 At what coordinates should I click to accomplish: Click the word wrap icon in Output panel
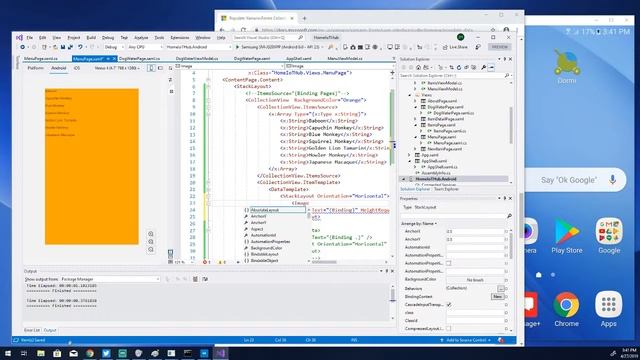205,279
